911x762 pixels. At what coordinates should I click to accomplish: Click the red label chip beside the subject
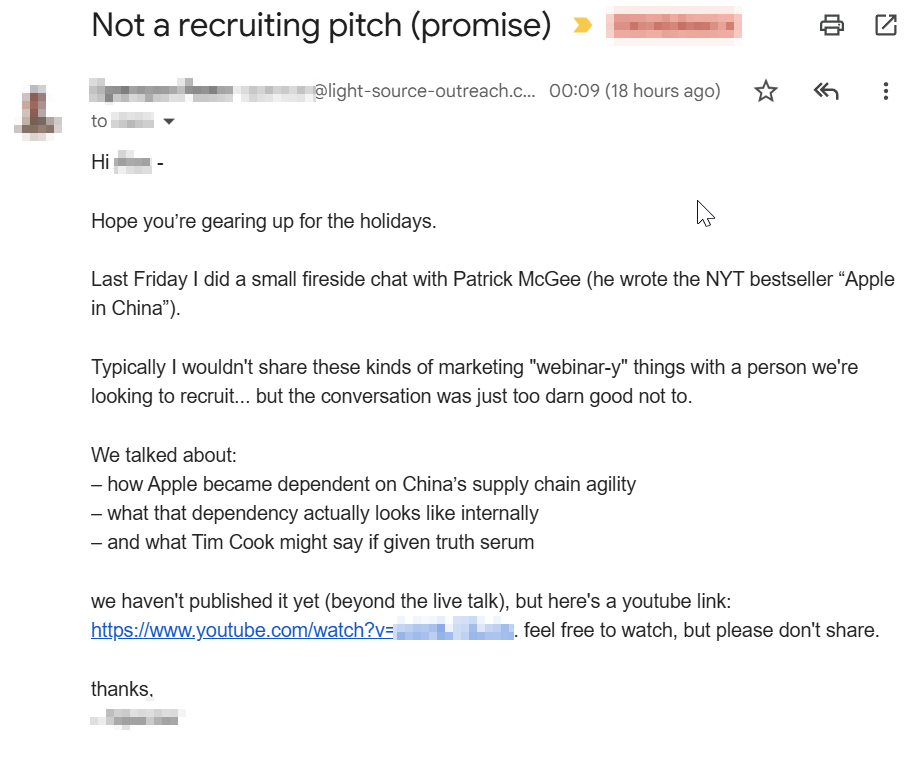point(675,26)
